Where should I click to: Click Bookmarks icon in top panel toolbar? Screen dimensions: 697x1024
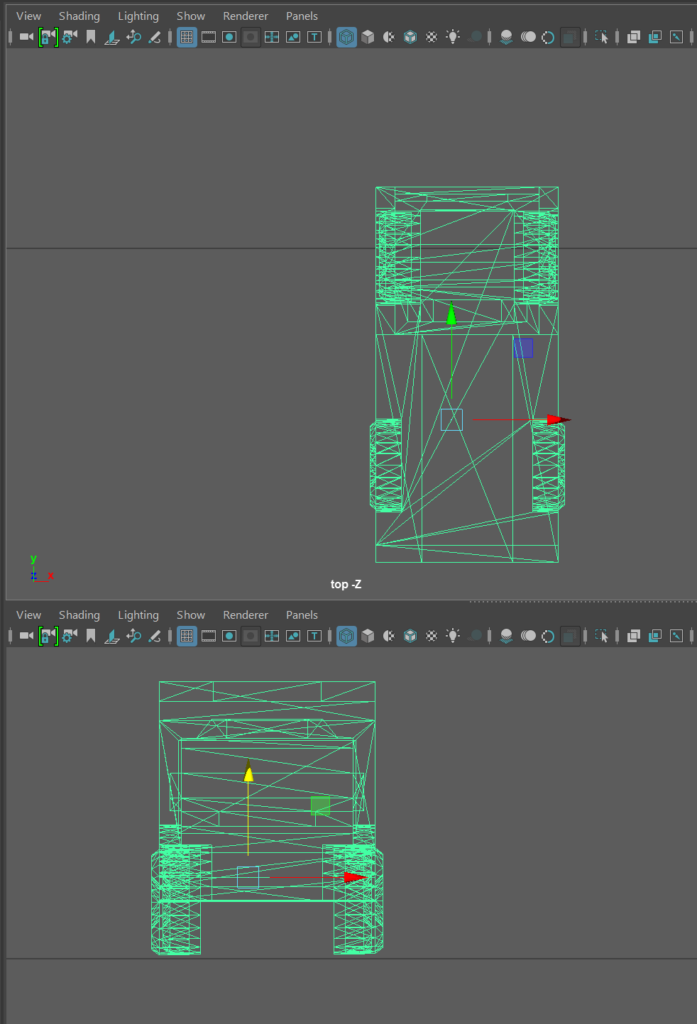(x=91, y=37)
